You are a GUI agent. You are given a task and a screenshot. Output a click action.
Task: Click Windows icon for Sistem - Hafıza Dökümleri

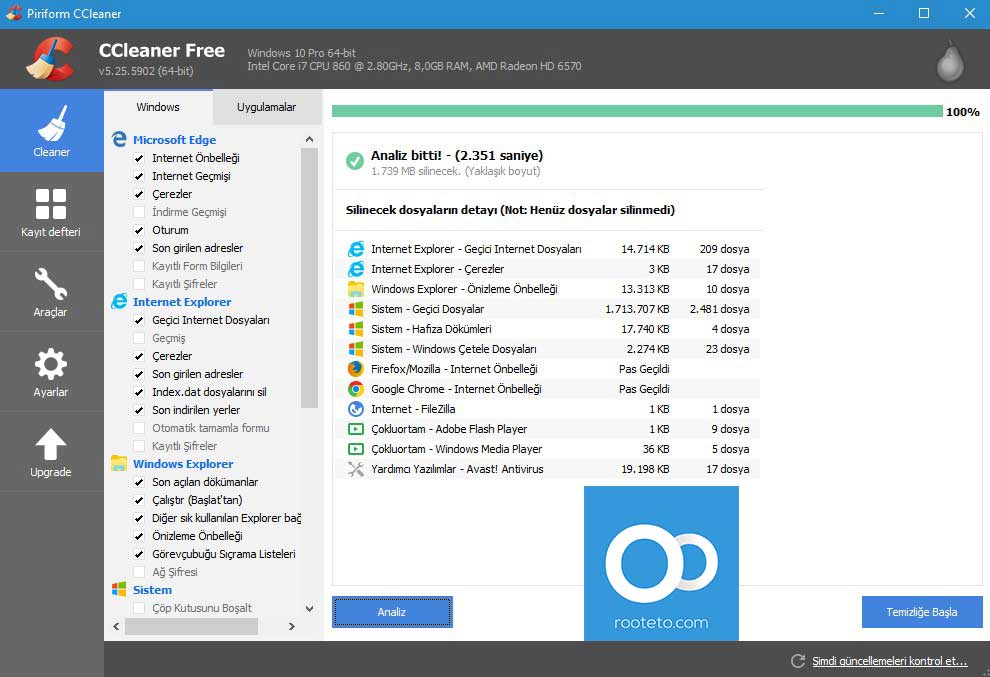pos(356,329)
